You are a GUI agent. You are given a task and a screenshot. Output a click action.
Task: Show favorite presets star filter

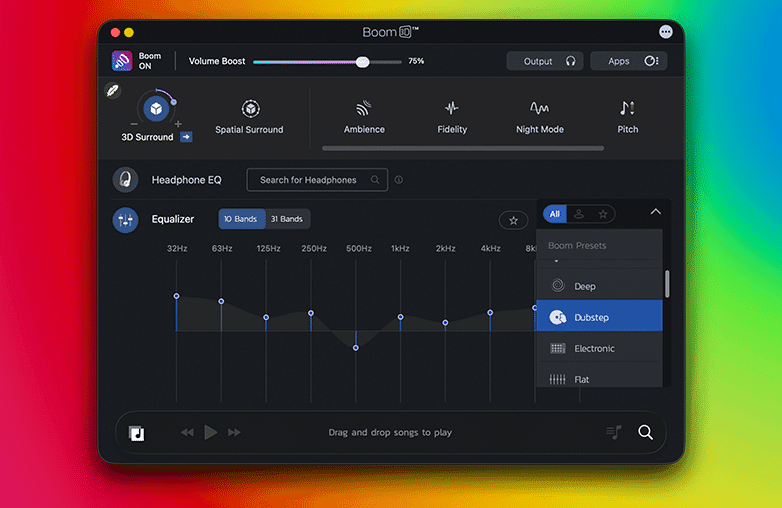click(603, 214)
